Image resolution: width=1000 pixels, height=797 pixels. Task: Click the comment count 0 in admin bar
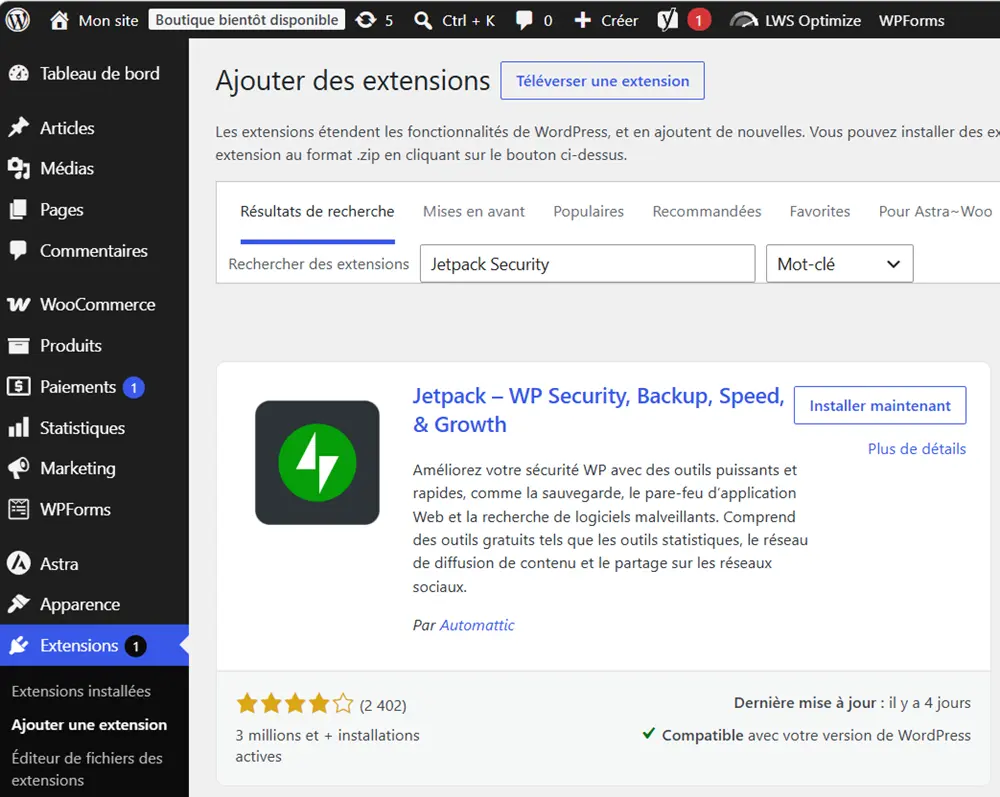pos(548,20)
